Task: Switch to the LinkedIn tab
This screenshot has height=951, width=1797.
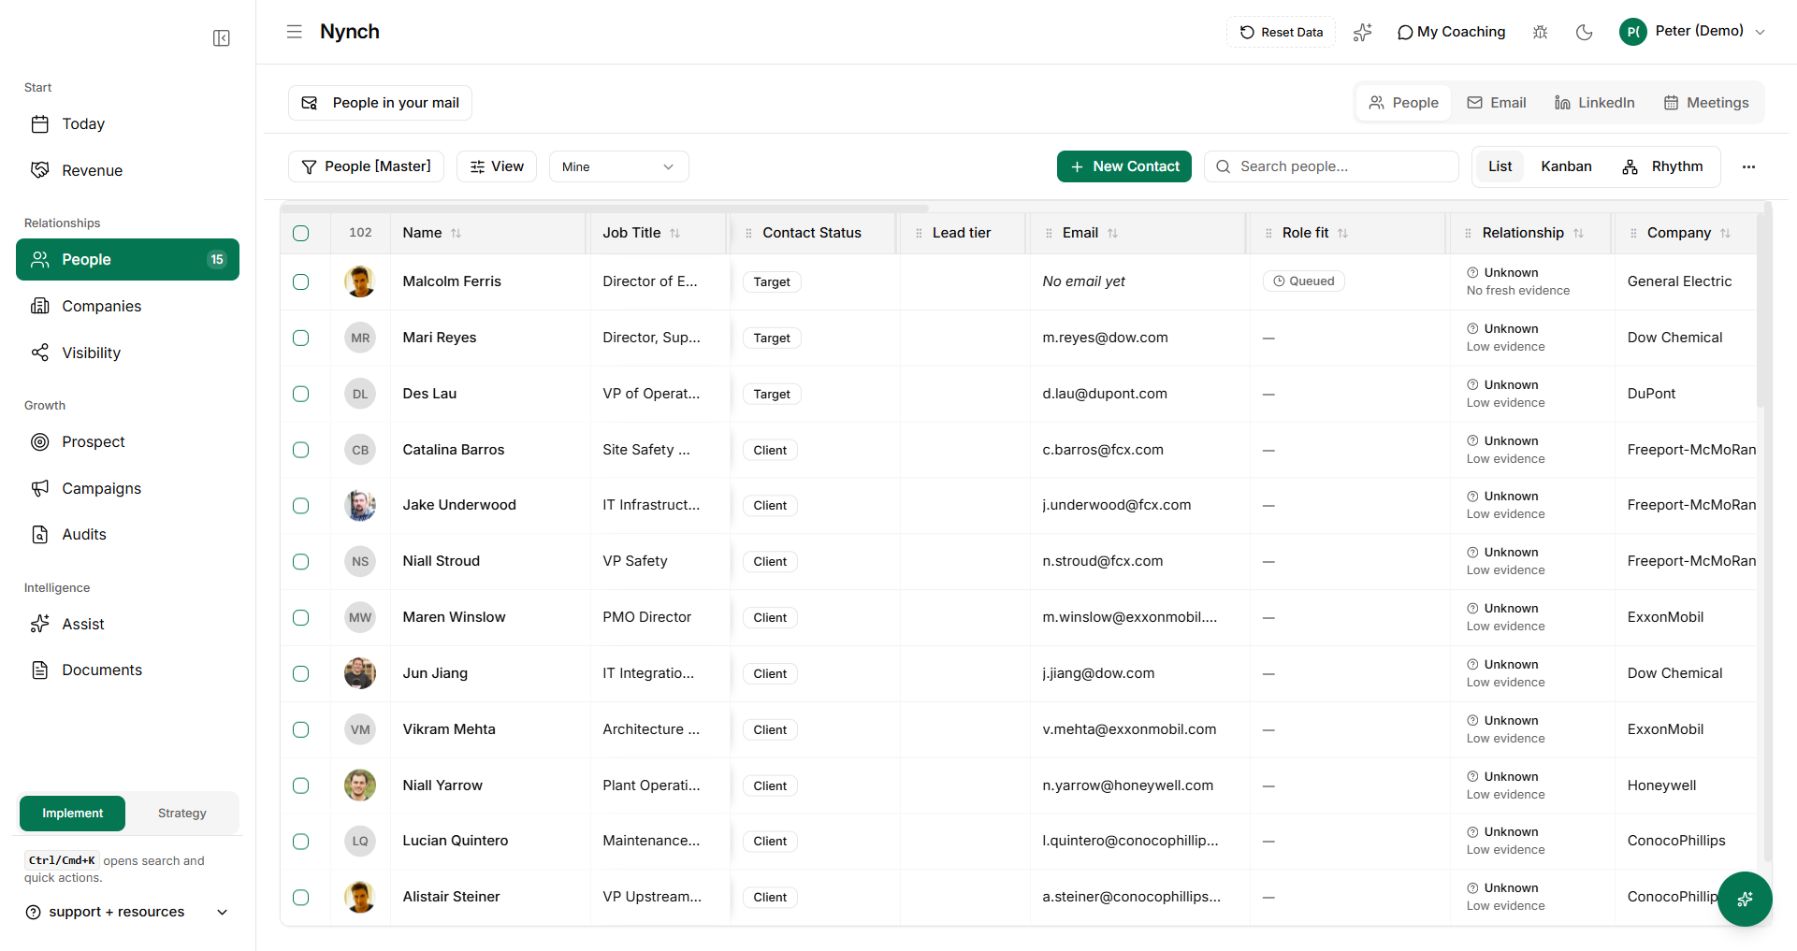Action: click(x=1595, y=103)
